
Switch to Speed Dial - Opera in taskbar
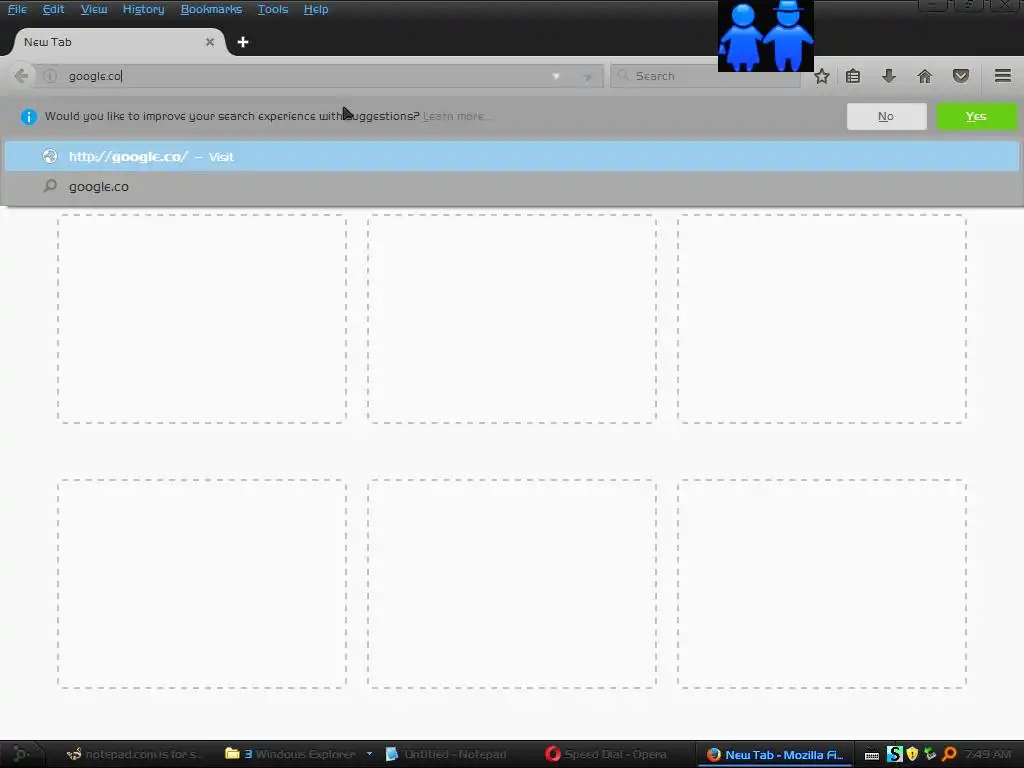click(606, 754)
